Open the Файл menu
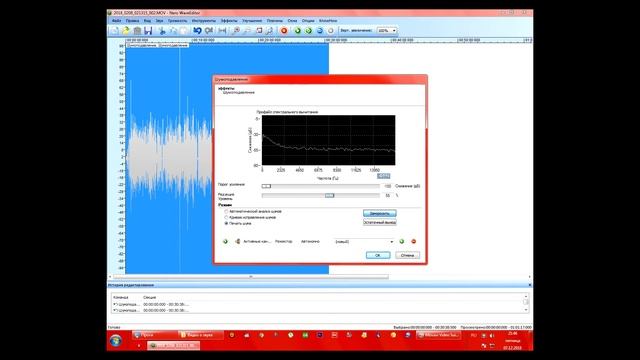This screenshot has height=360, width=640. [116, 20]
